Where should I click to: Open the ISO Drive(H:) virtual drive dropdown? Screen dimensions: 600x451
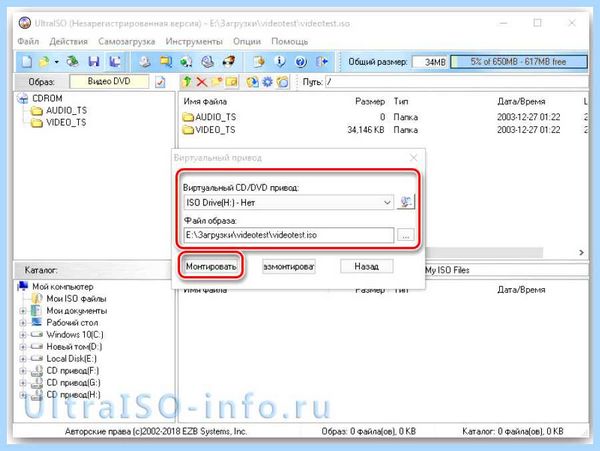(387, 202)
